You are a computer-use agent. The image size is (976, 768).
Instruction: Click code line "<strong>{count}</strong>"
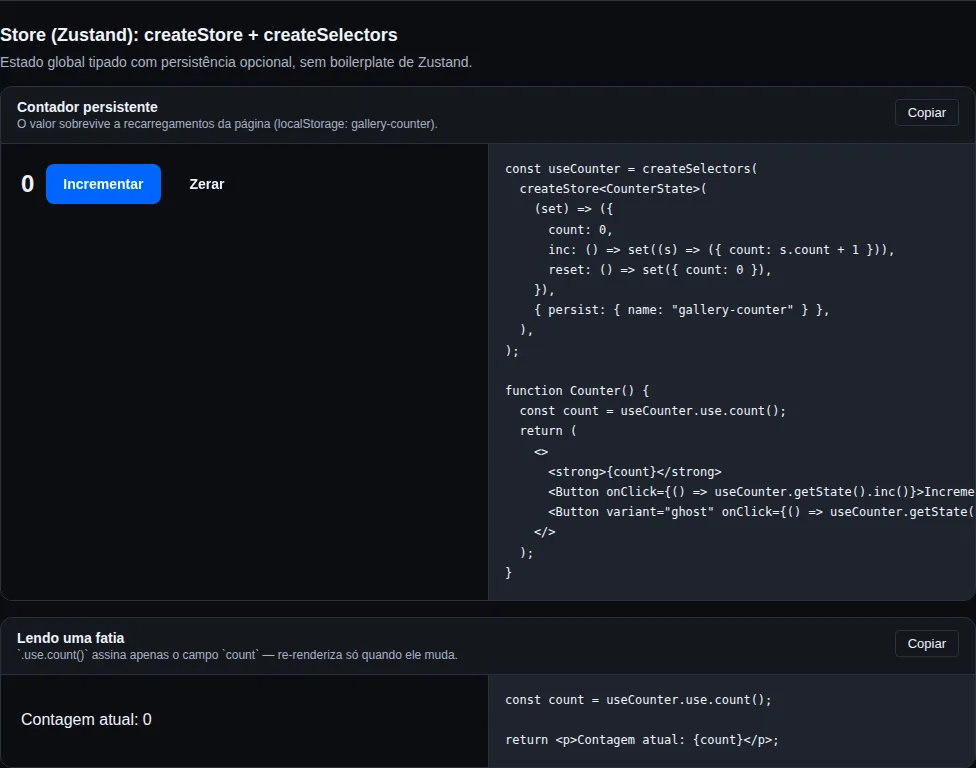635,472
